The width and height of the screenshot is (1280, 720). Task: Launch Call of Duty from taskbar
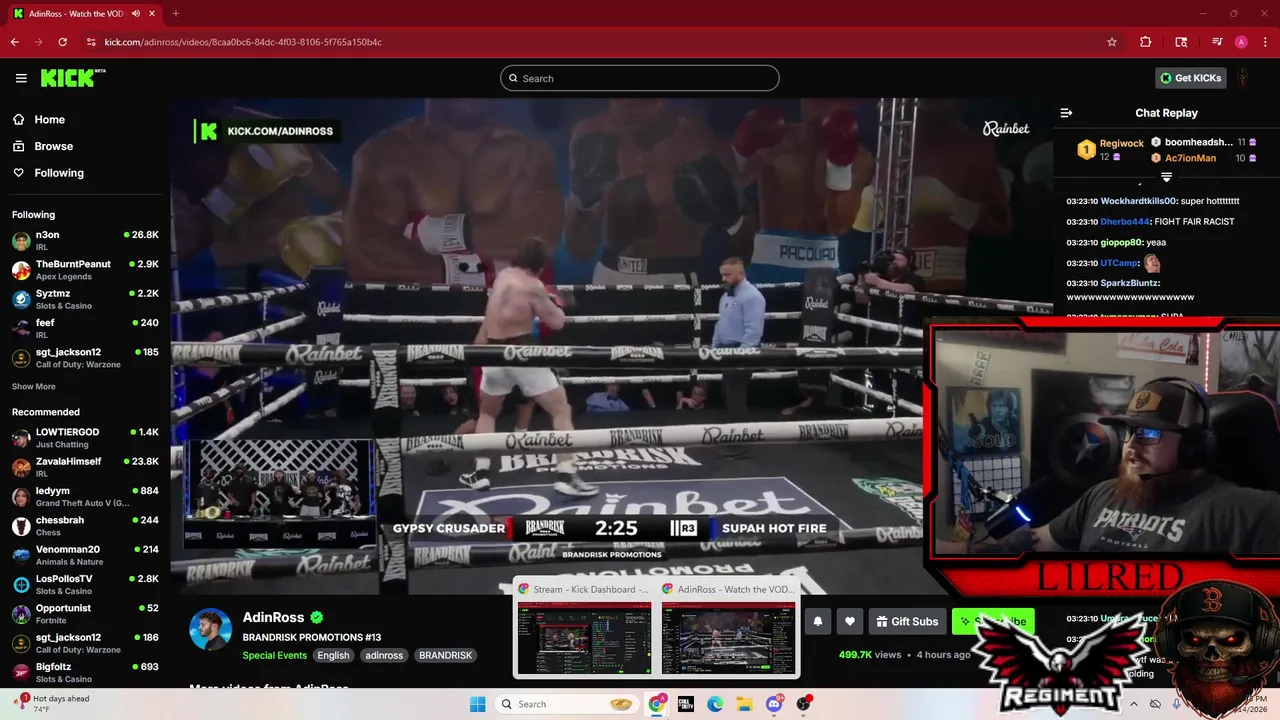click(686, 704)
